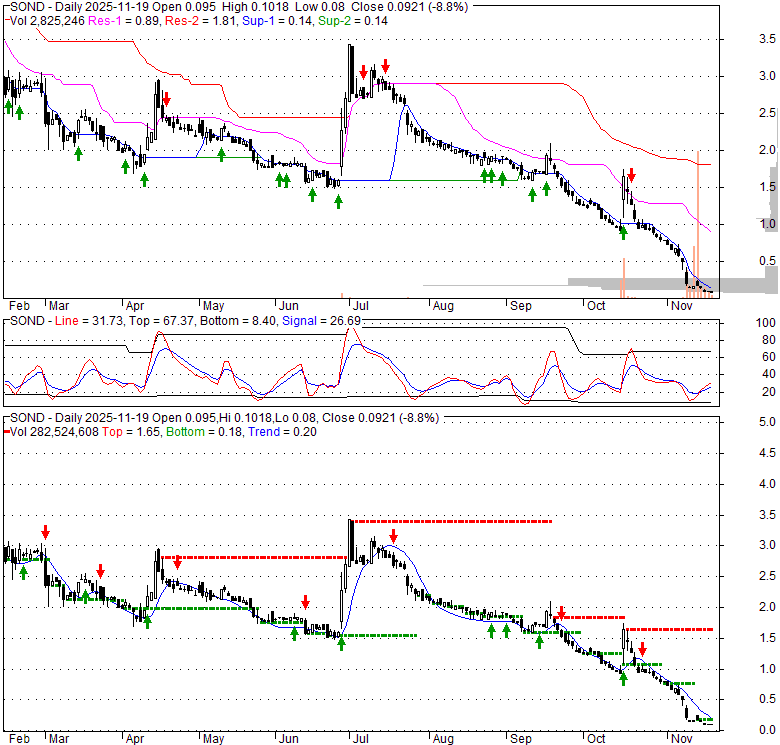Click the 'Bottom = 8.40' oscillator label
Screen dimensions: 780x745
coord(238,321)
